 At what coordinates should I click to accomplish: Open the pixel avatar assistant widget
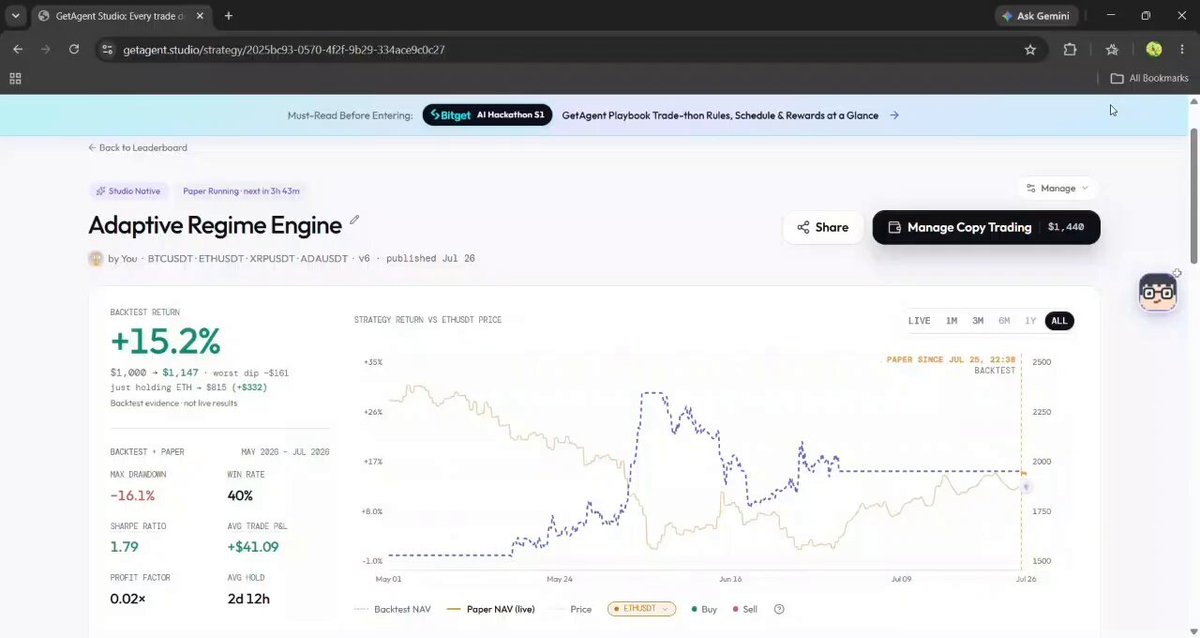1158,292
